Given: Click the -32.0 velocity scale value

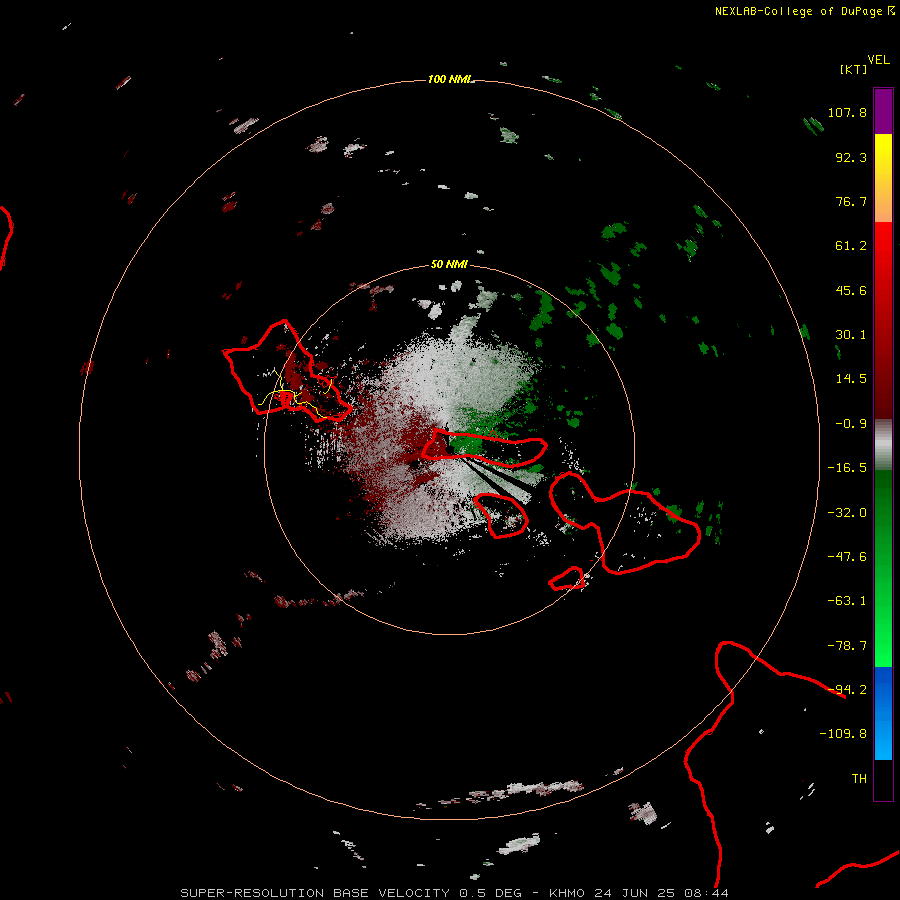Looking at the screenshot, I should click(847, 513).
